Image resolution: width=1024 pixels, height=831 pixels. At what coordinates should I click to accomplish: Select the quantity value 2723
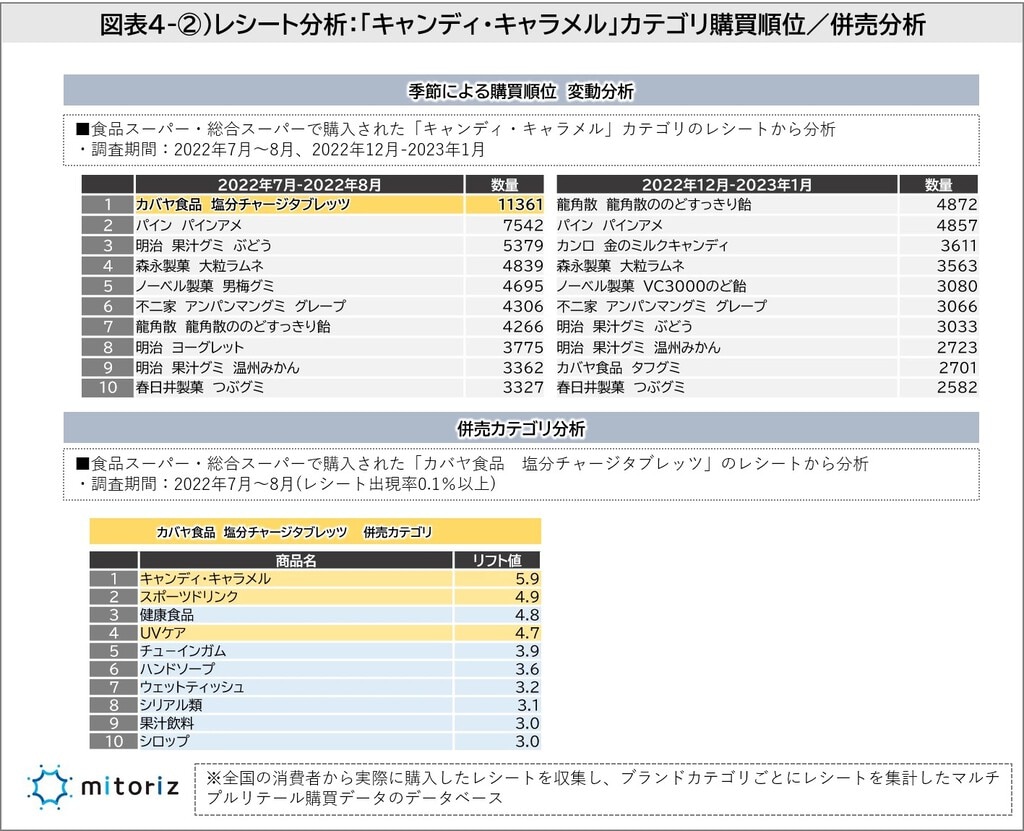coord(957,348)
